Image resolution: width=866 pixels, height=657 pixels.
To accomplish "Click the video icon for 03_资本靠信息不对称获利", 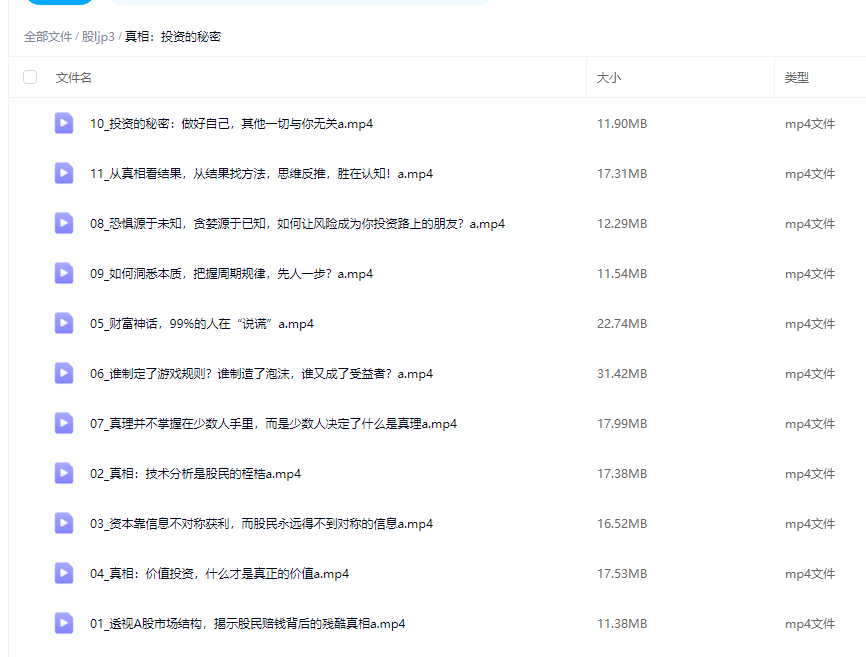I will [63, 523].
